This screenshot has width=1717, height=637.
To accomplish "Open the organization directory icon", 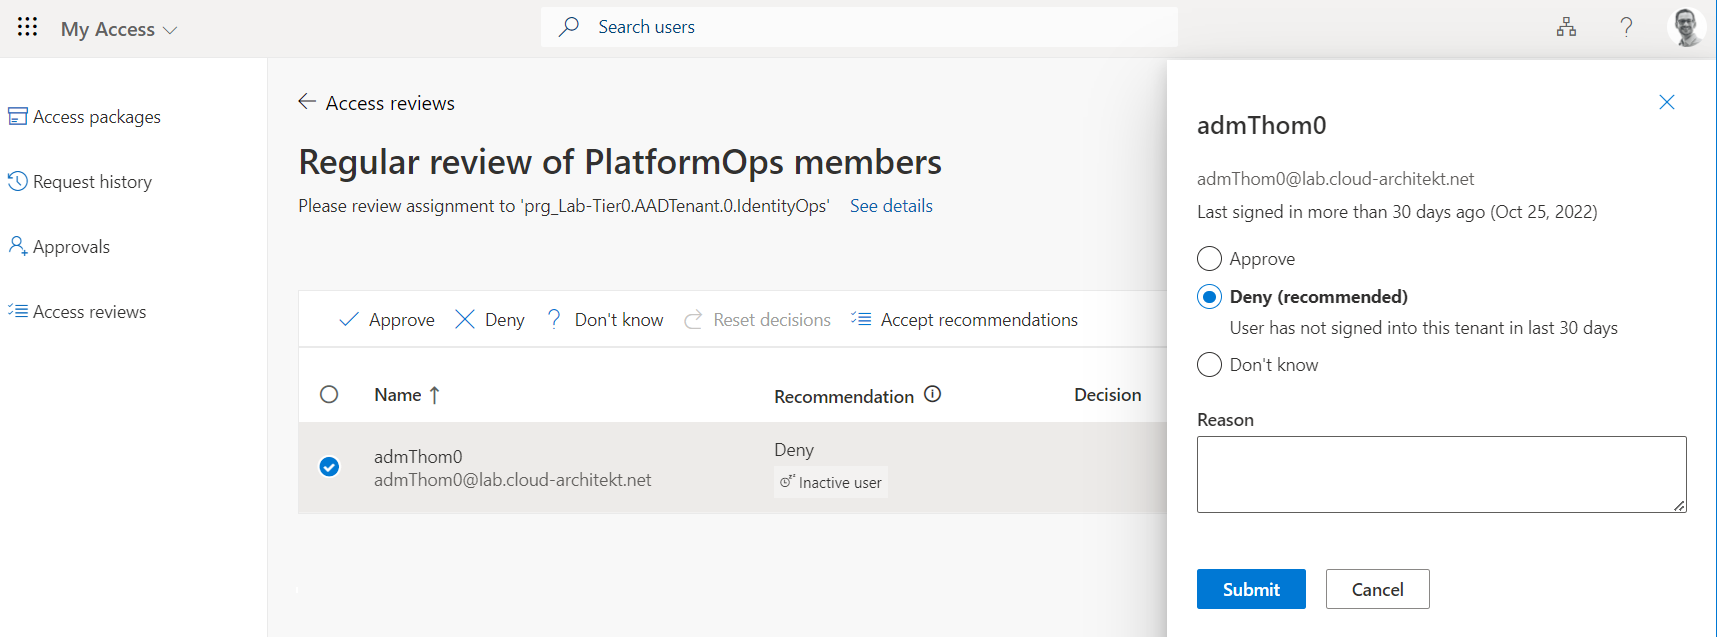I will (1566, 27).
